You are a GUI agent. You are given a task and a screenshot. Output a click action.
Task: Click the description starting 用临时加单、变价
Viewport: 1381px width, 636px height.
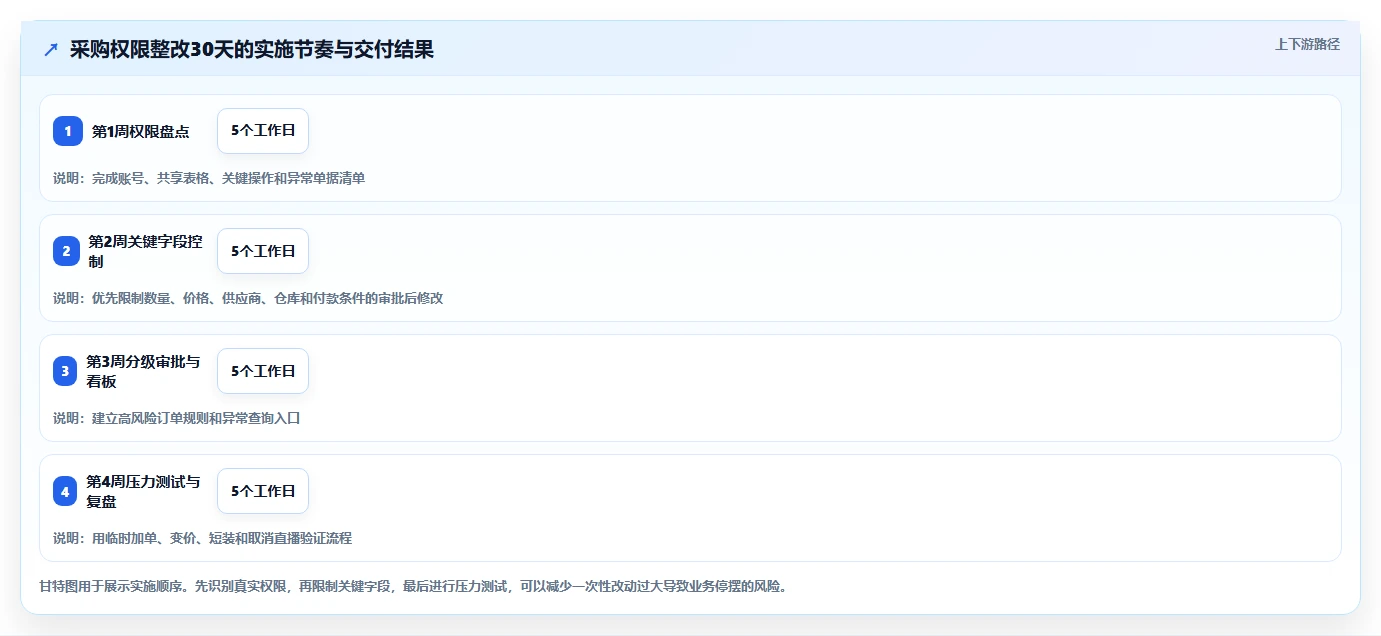pos(203,538)
